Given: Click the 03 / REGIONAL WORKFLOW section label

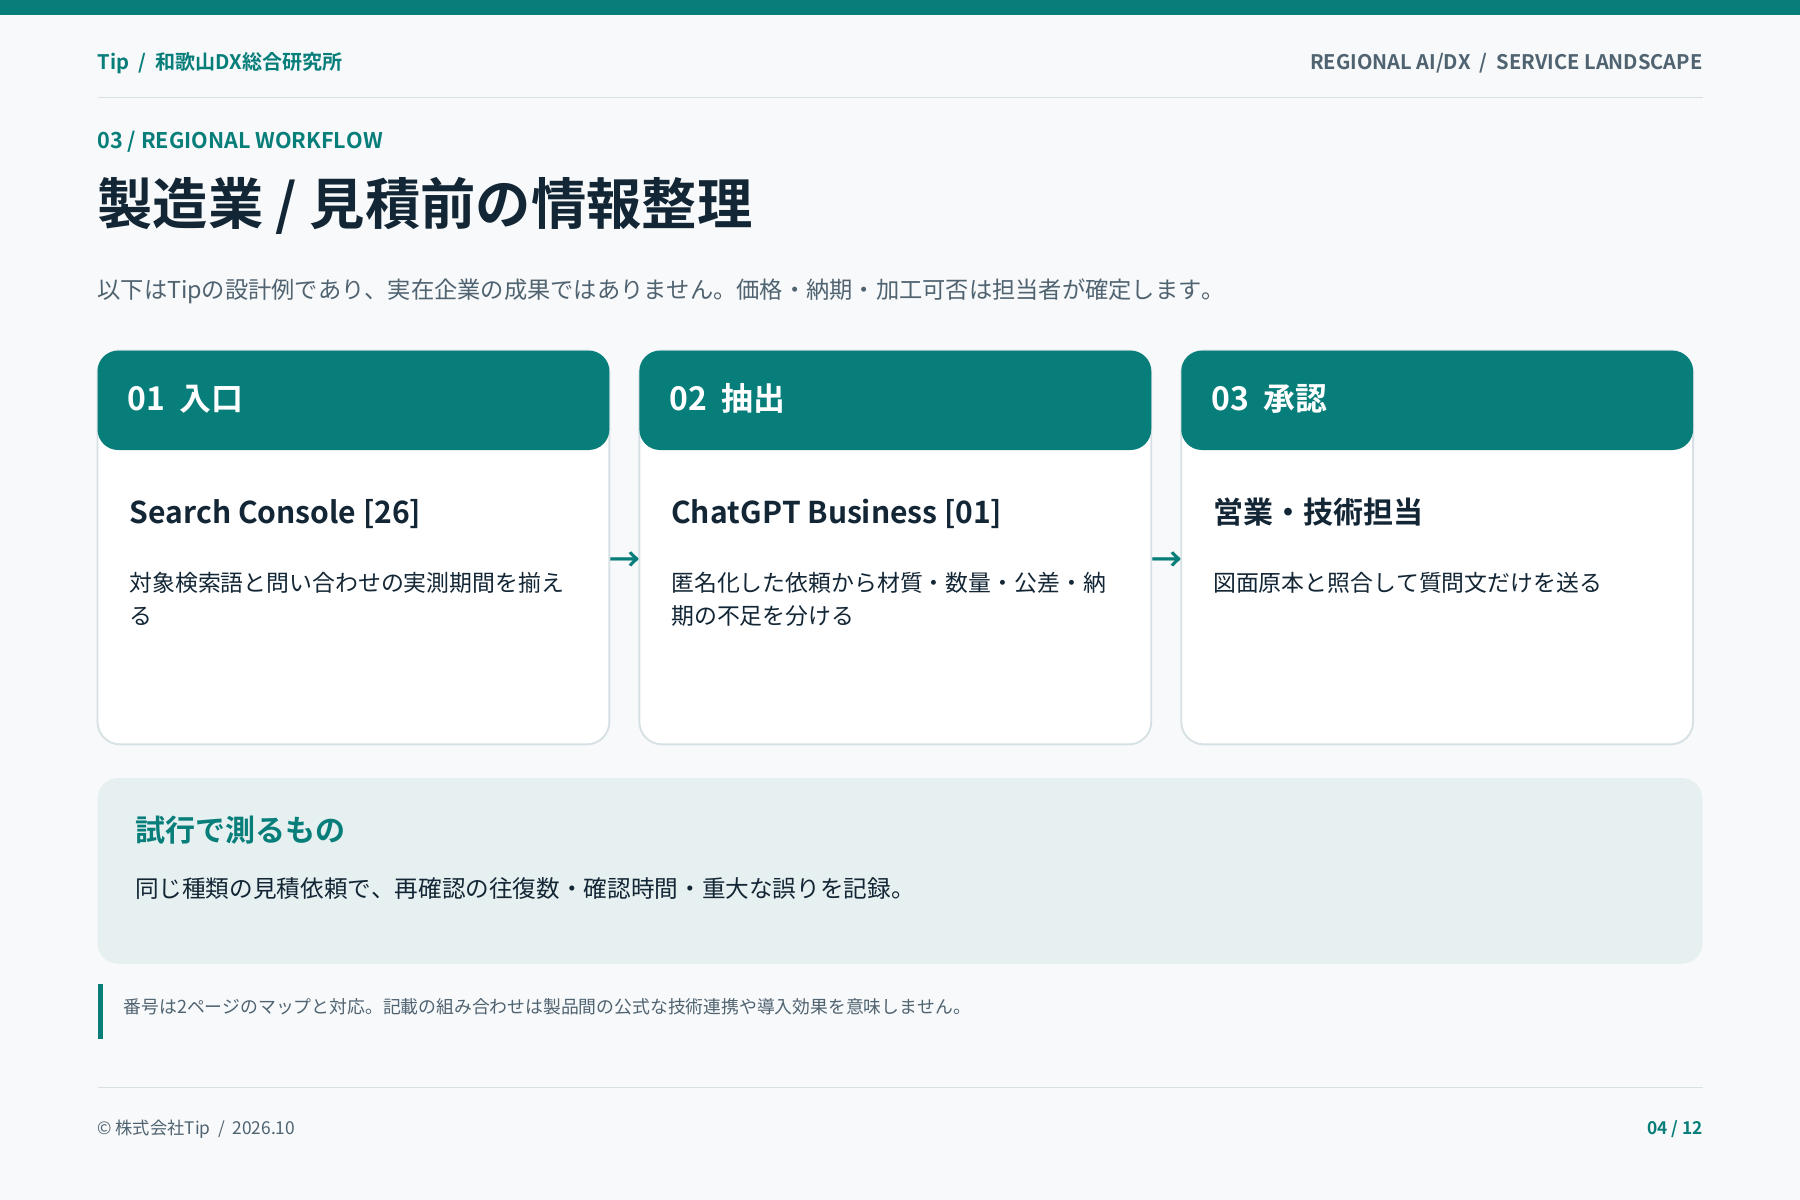Looking at the screenshot, I should (x=240, y=140).
